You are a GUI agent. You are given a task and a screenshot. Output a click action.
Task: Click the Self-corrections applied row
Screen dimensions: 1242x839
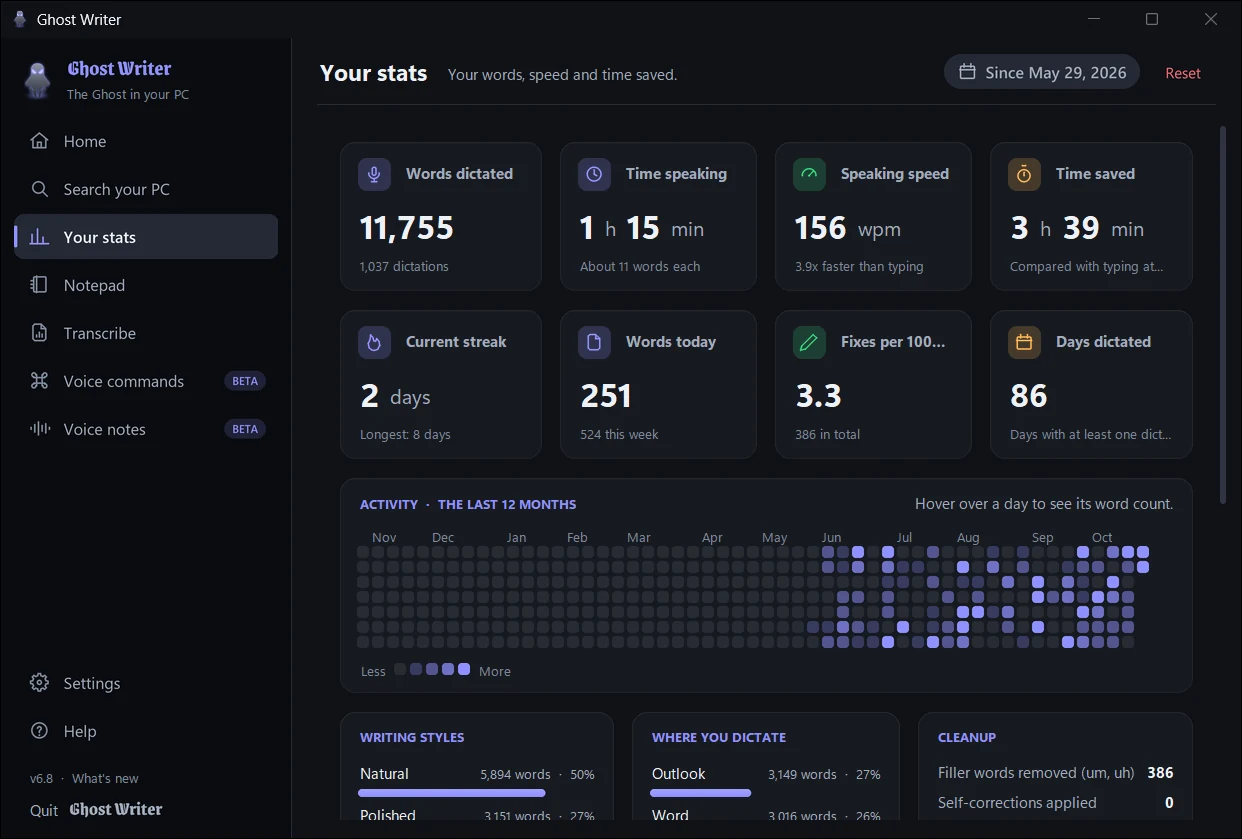click(x=1055, y=803)
